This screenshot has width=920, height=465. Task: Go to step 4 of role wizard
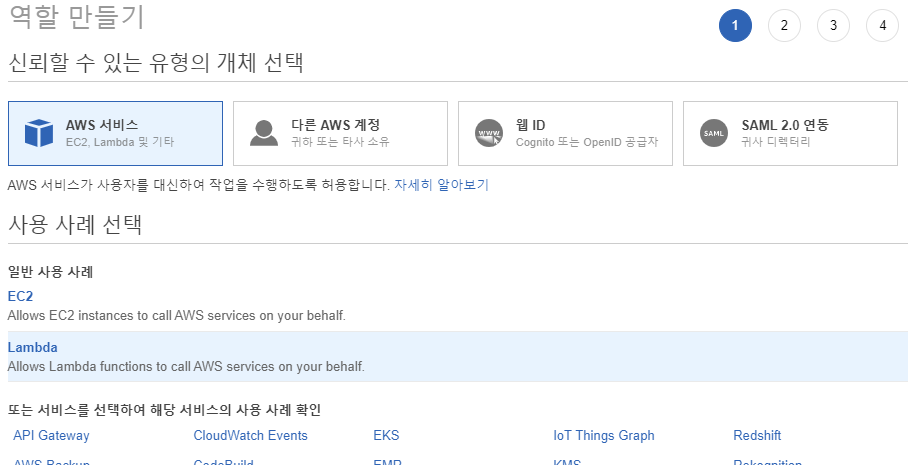882,25
